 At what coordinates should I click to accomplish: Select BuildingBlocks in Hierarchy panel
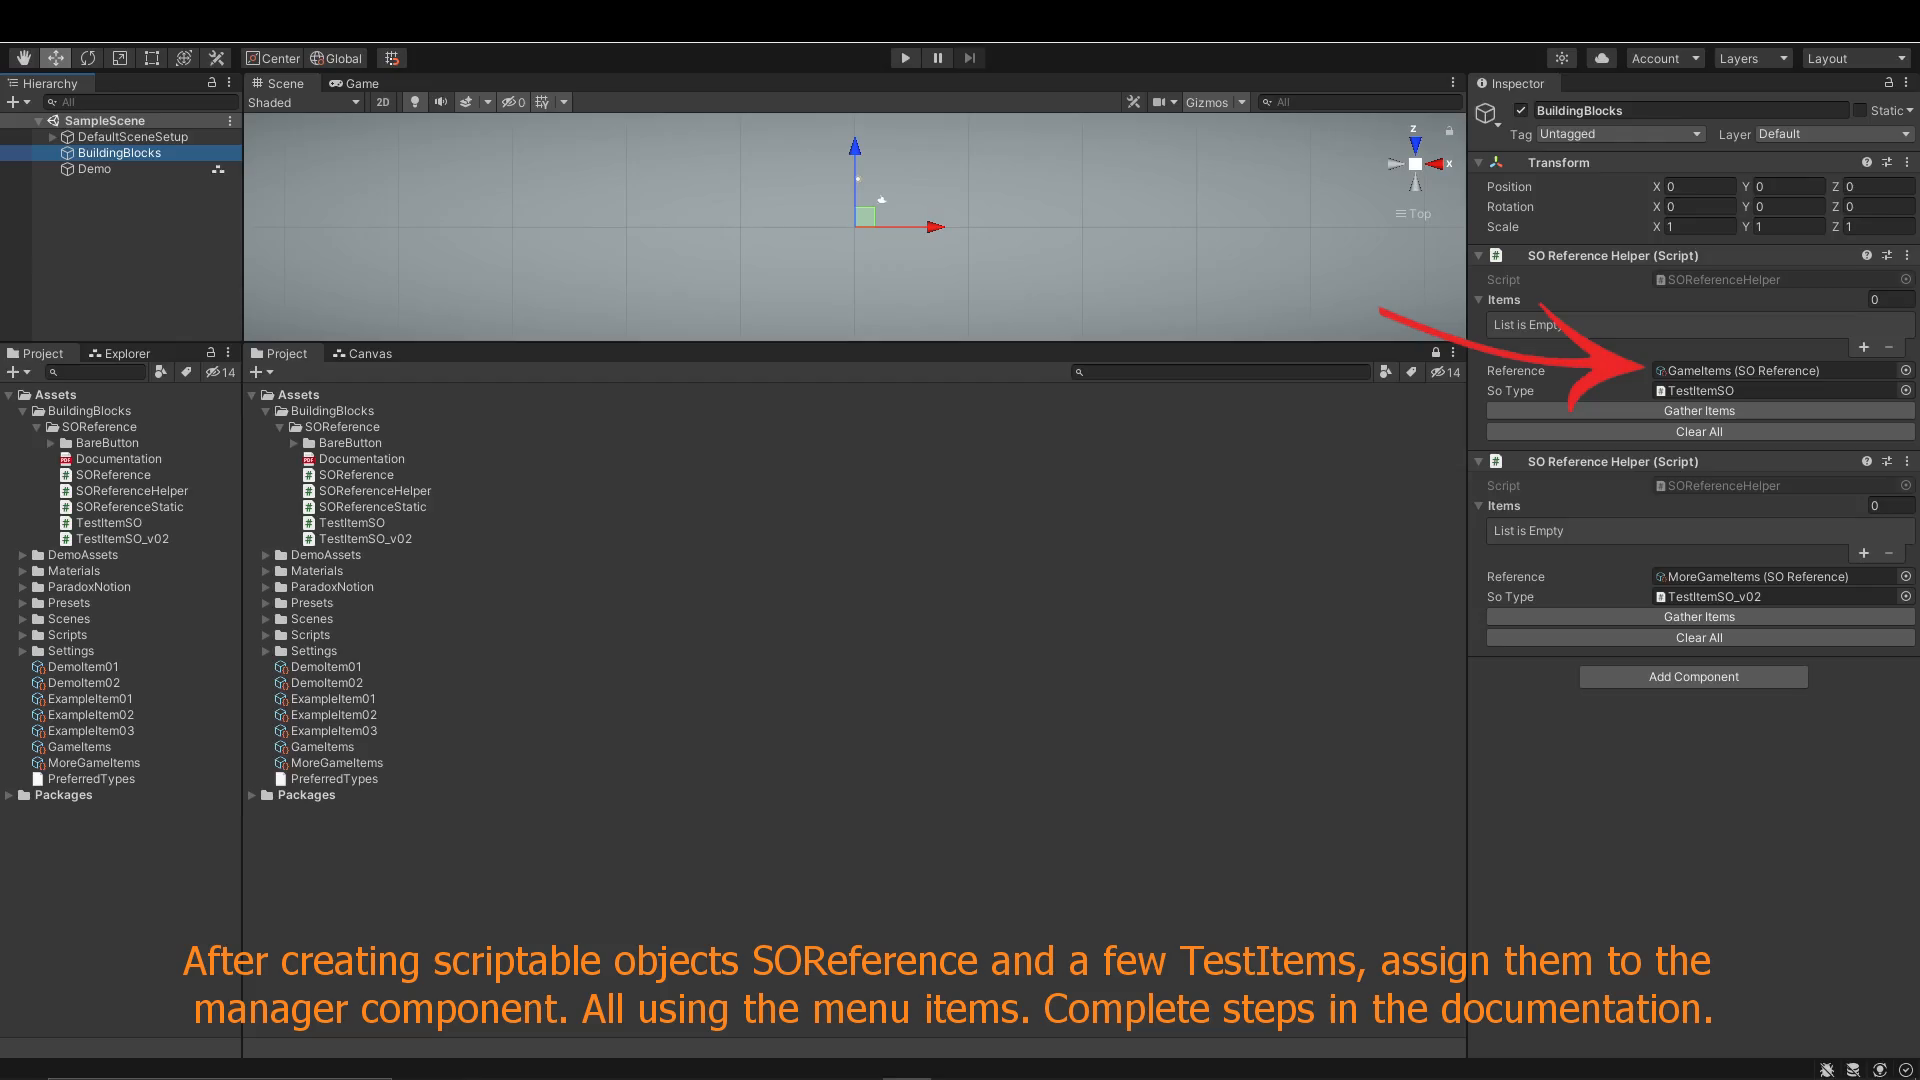pyautogui.click(x=119, y=152)
